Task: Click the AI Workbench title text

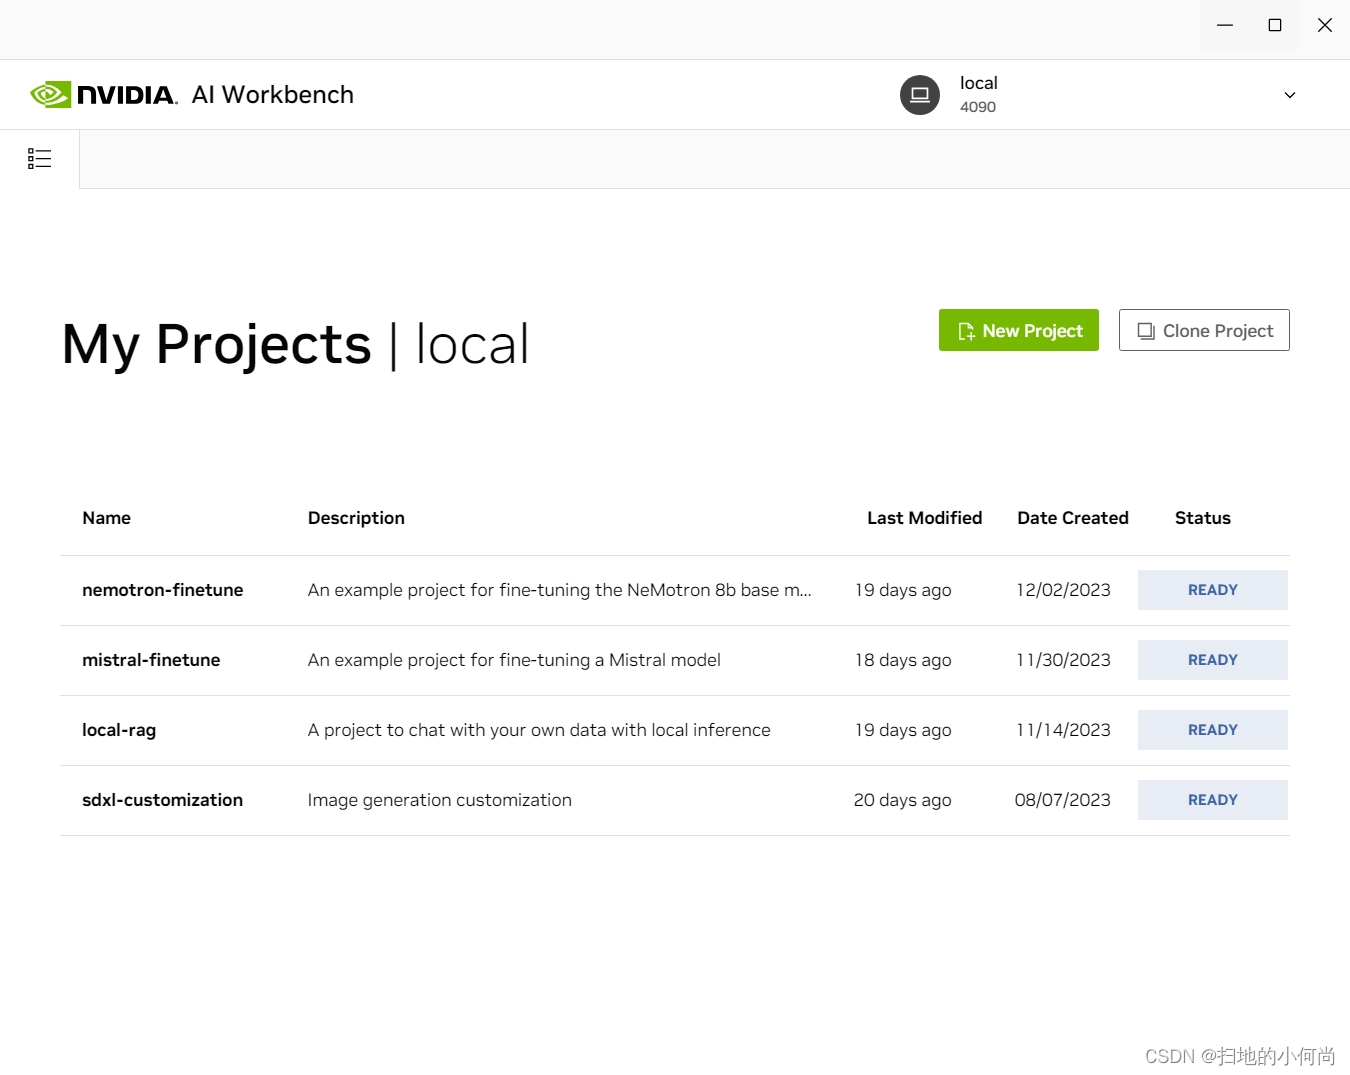Action: (x=272, y=94)
